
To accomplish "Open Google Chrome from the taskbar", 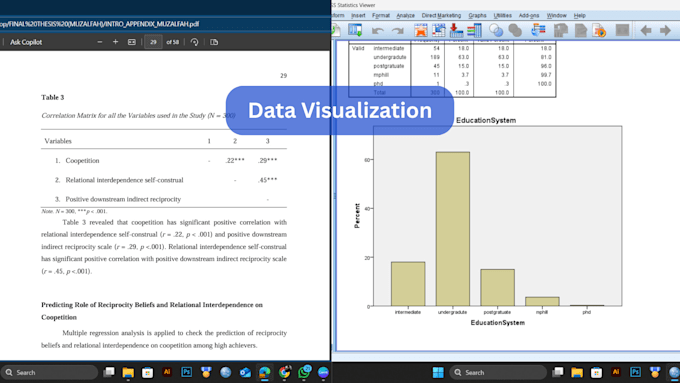I will [284, 372].
